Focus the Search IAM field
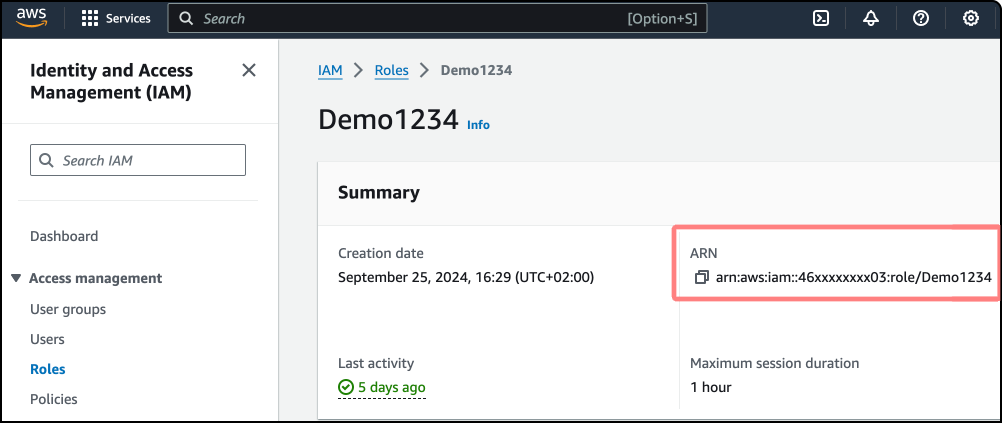Viewport: 1002px width, 423px height. [138, 160]
